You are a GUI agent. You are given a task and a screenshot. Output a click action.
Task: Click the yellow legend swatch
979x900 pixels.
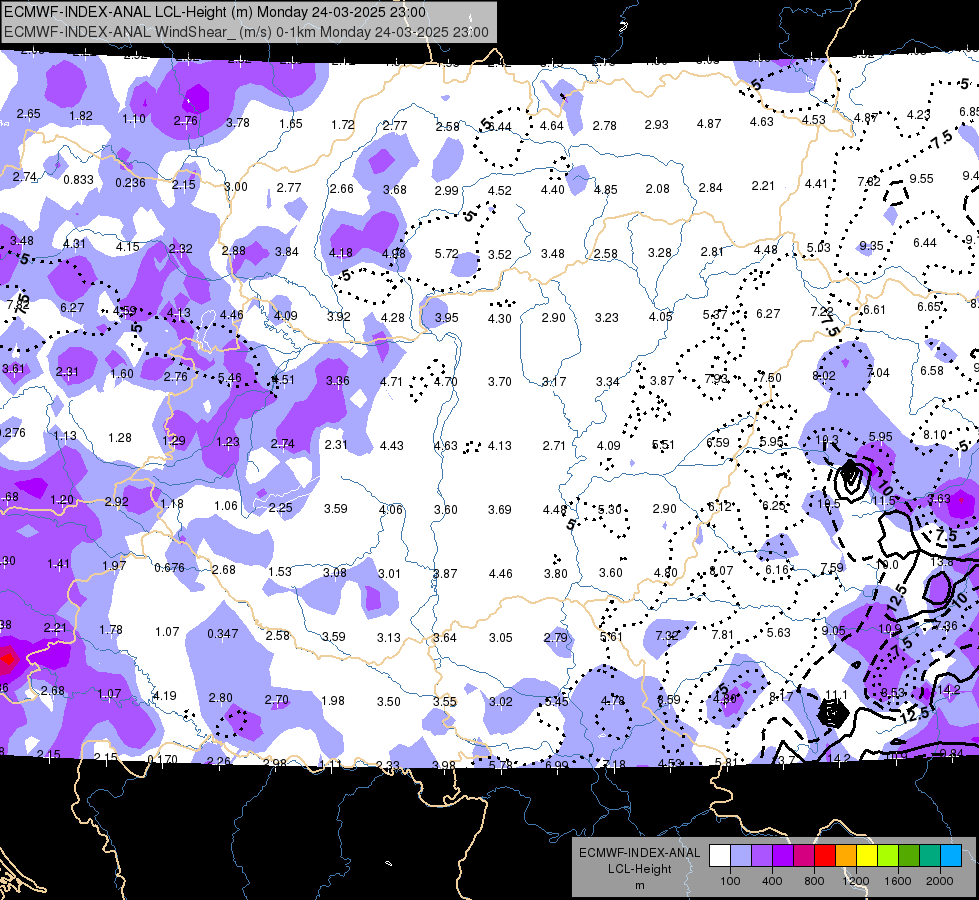(867, 856)
